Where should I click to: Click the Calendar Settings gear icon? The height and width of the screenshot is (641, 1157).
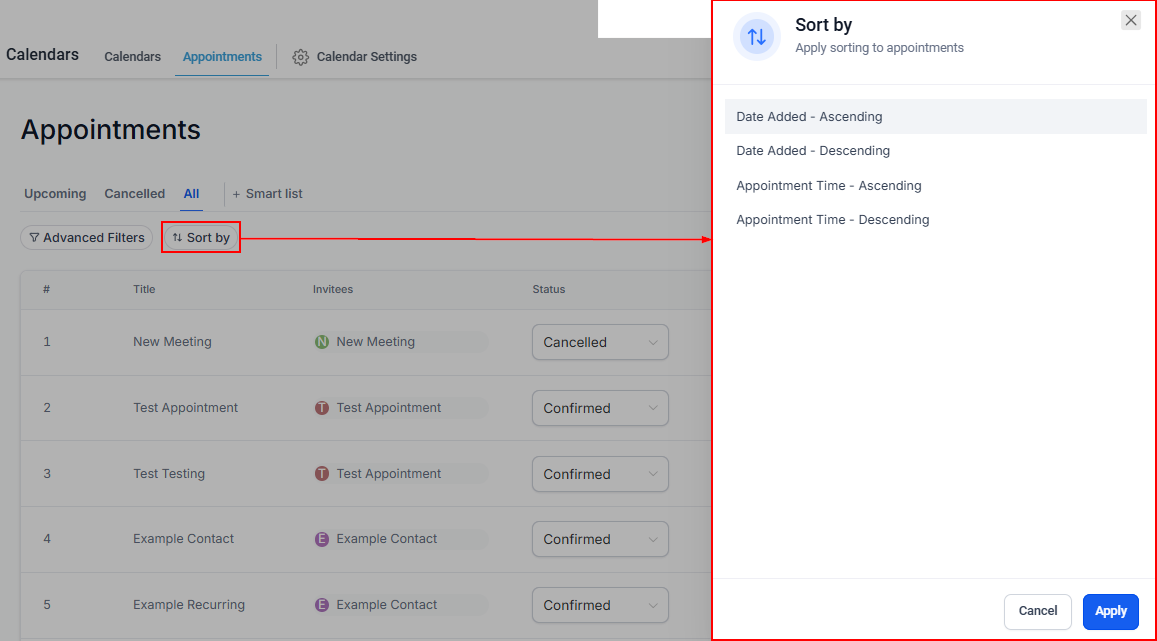(300, 57)
